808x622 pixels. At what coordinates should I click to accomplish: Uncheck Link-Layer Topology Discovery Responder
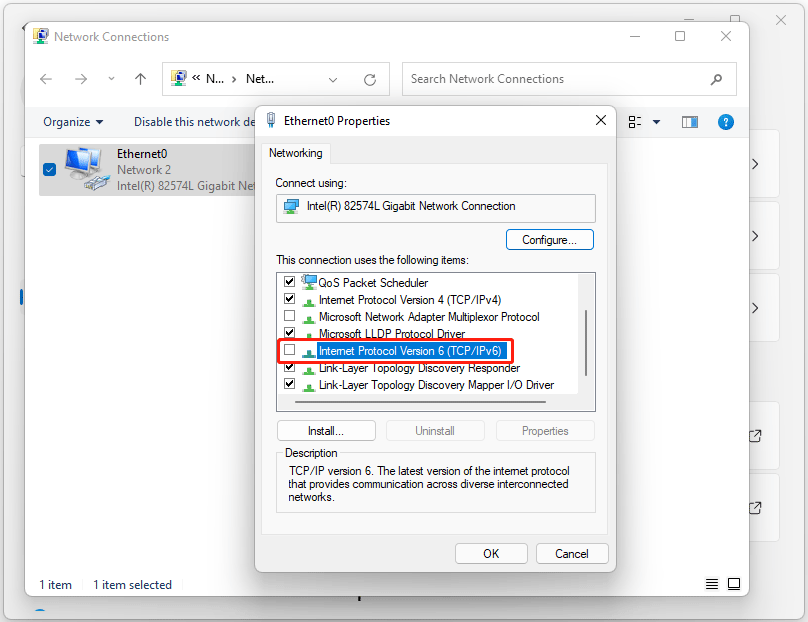[x=290, y=367]
